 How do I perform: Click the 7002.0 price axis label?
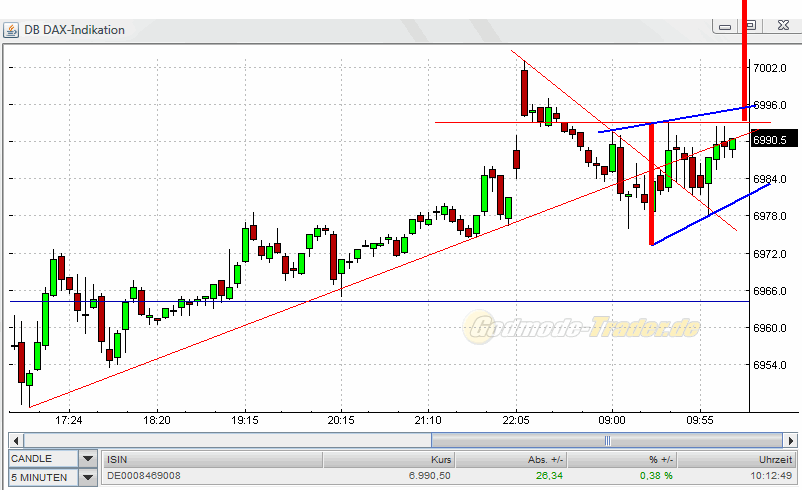(770, 68)
